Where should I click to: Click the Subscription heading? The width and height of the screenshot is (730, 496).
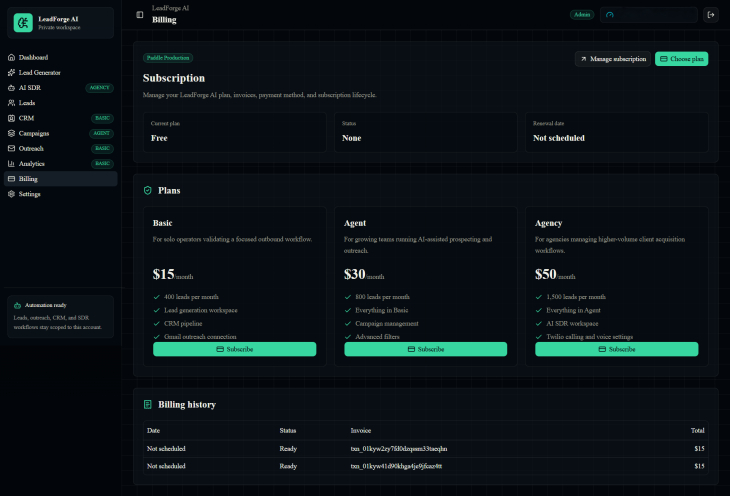(174, 78)
